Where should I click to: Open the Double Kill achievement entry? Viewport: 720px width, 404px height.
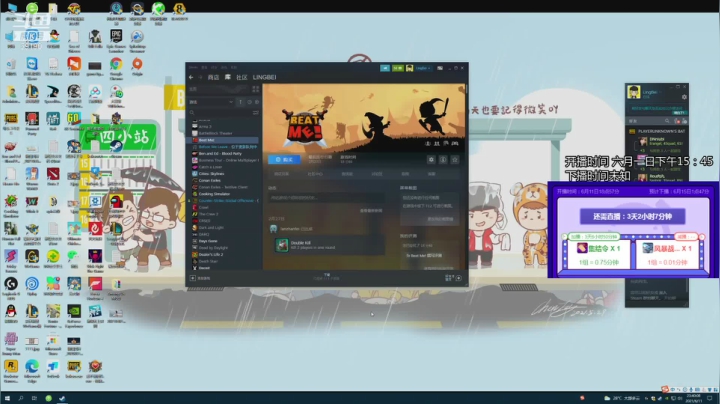(x=329, y=245)
